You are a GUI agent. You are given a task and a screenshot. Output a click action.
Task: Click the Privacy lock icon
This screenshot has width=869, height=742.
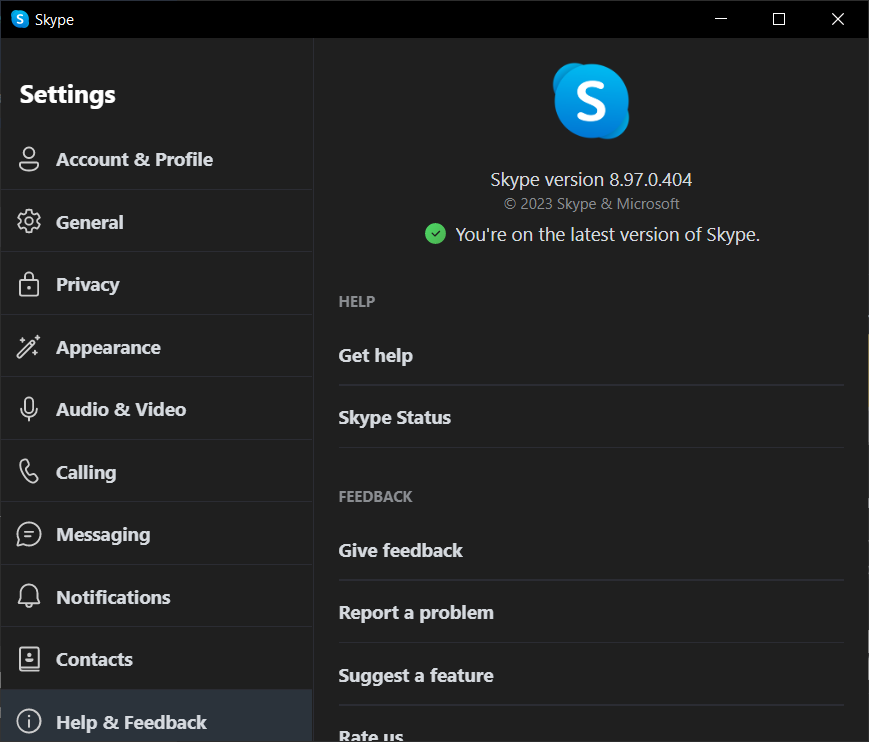(29, 284)
